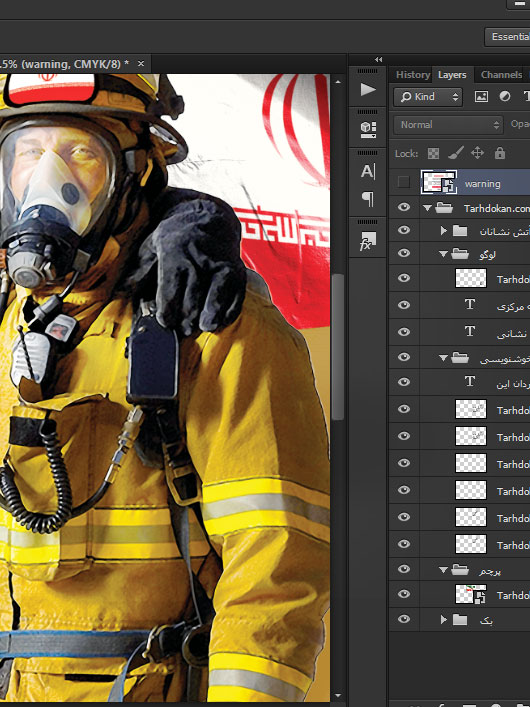The width and height of the screenshot is (530, 707).
Task: Open the Actions panel play icon
Action: (368, 89)
